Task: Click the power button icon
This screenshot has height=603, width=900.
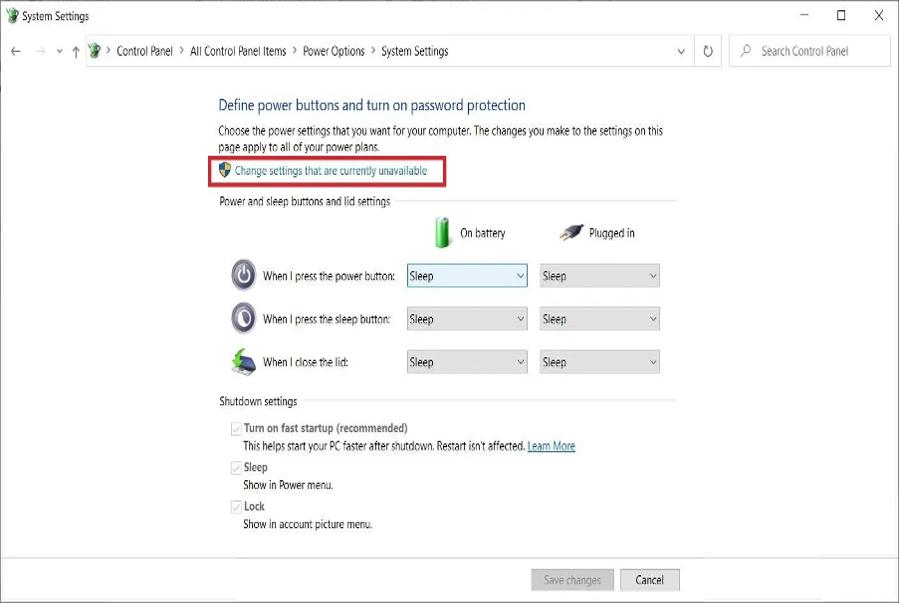Action: 243,275
